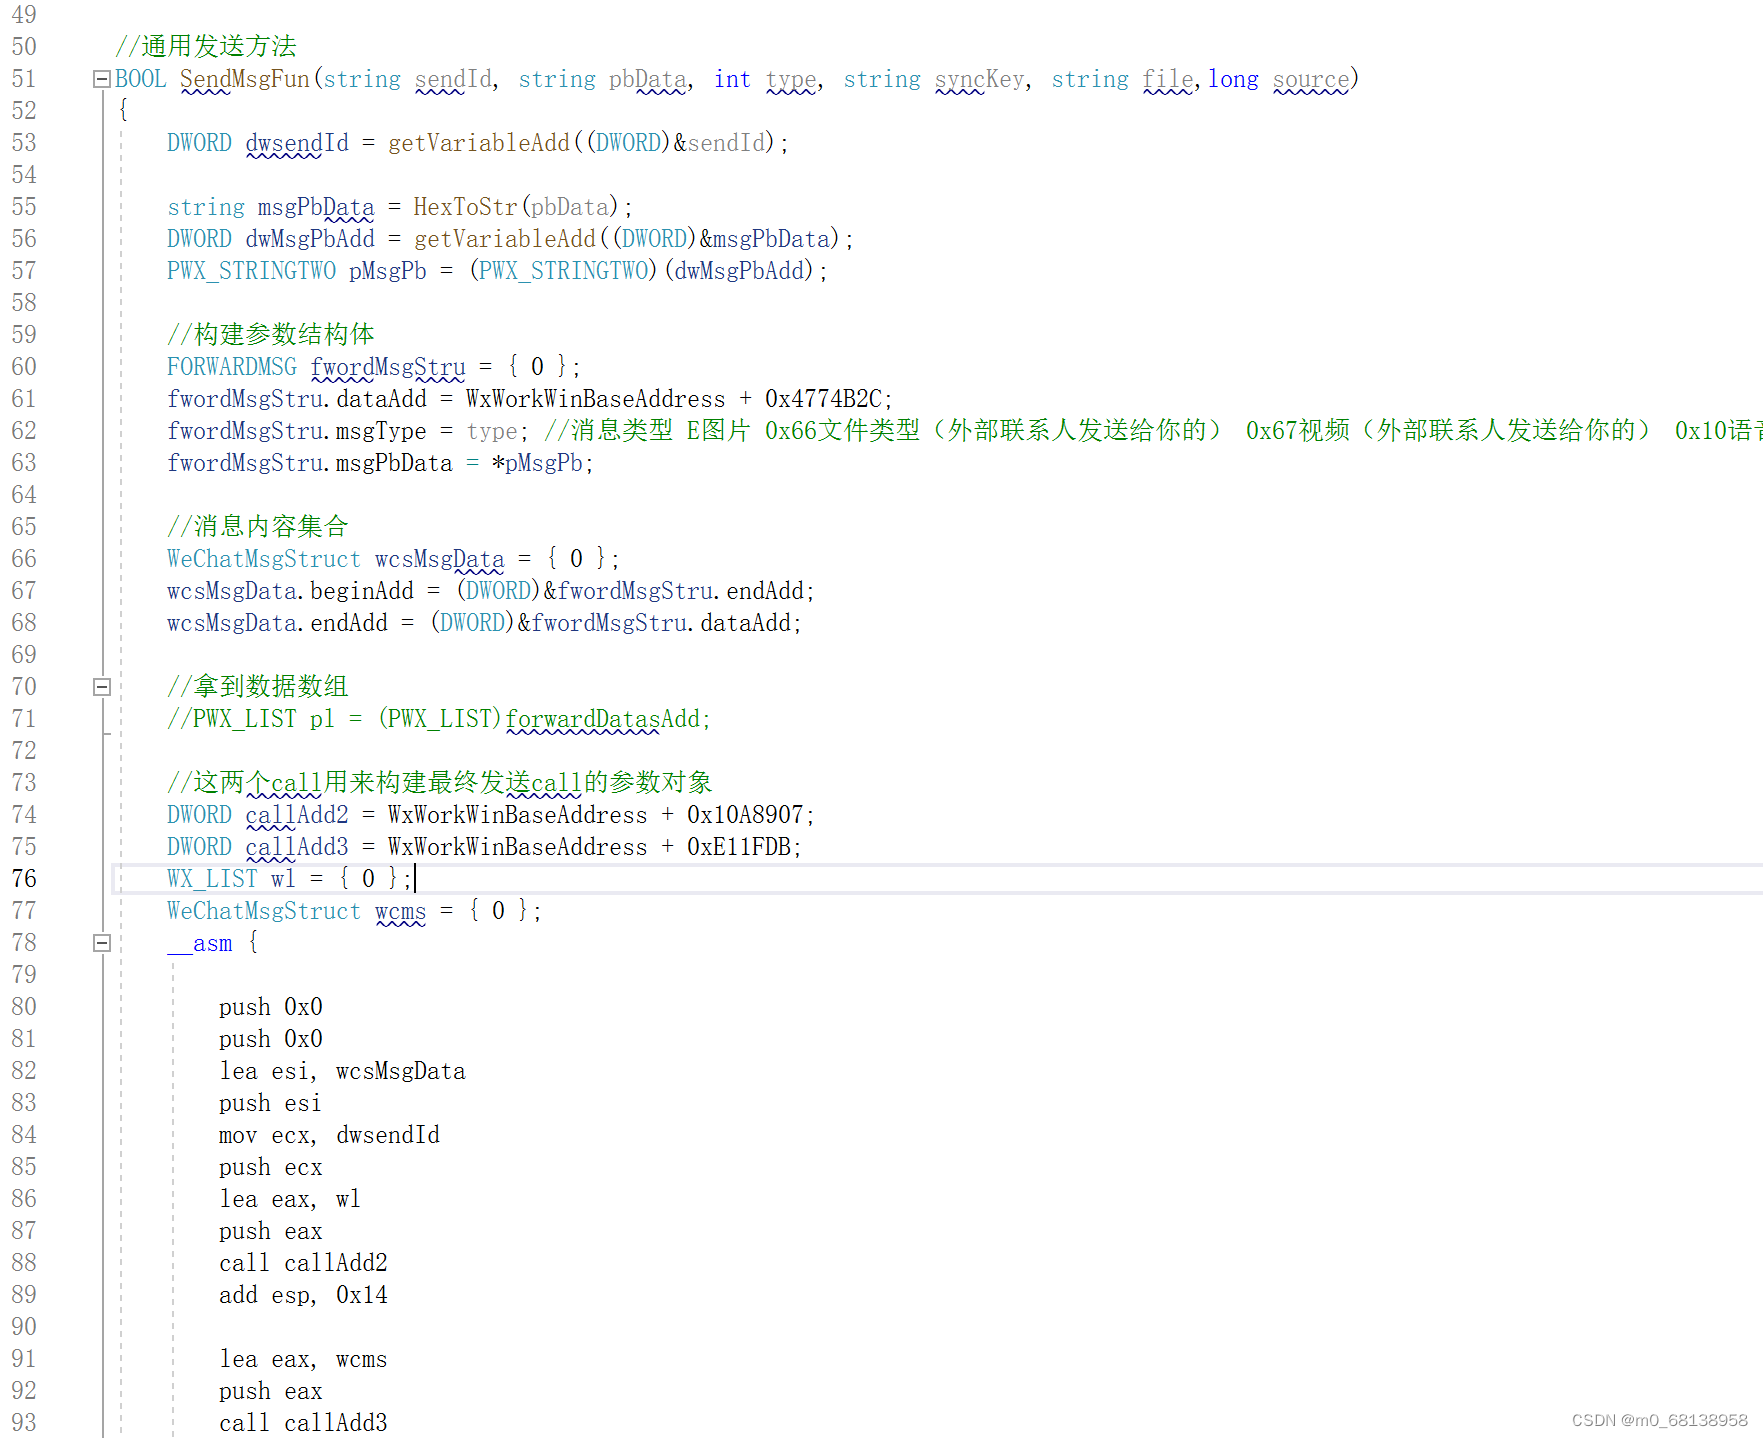Image resolution: width=1763 pixels, height=1438 pixels.
Task: Click call callAdd3 instruction
Action: pyautogui.click(x=303, y=1423)
